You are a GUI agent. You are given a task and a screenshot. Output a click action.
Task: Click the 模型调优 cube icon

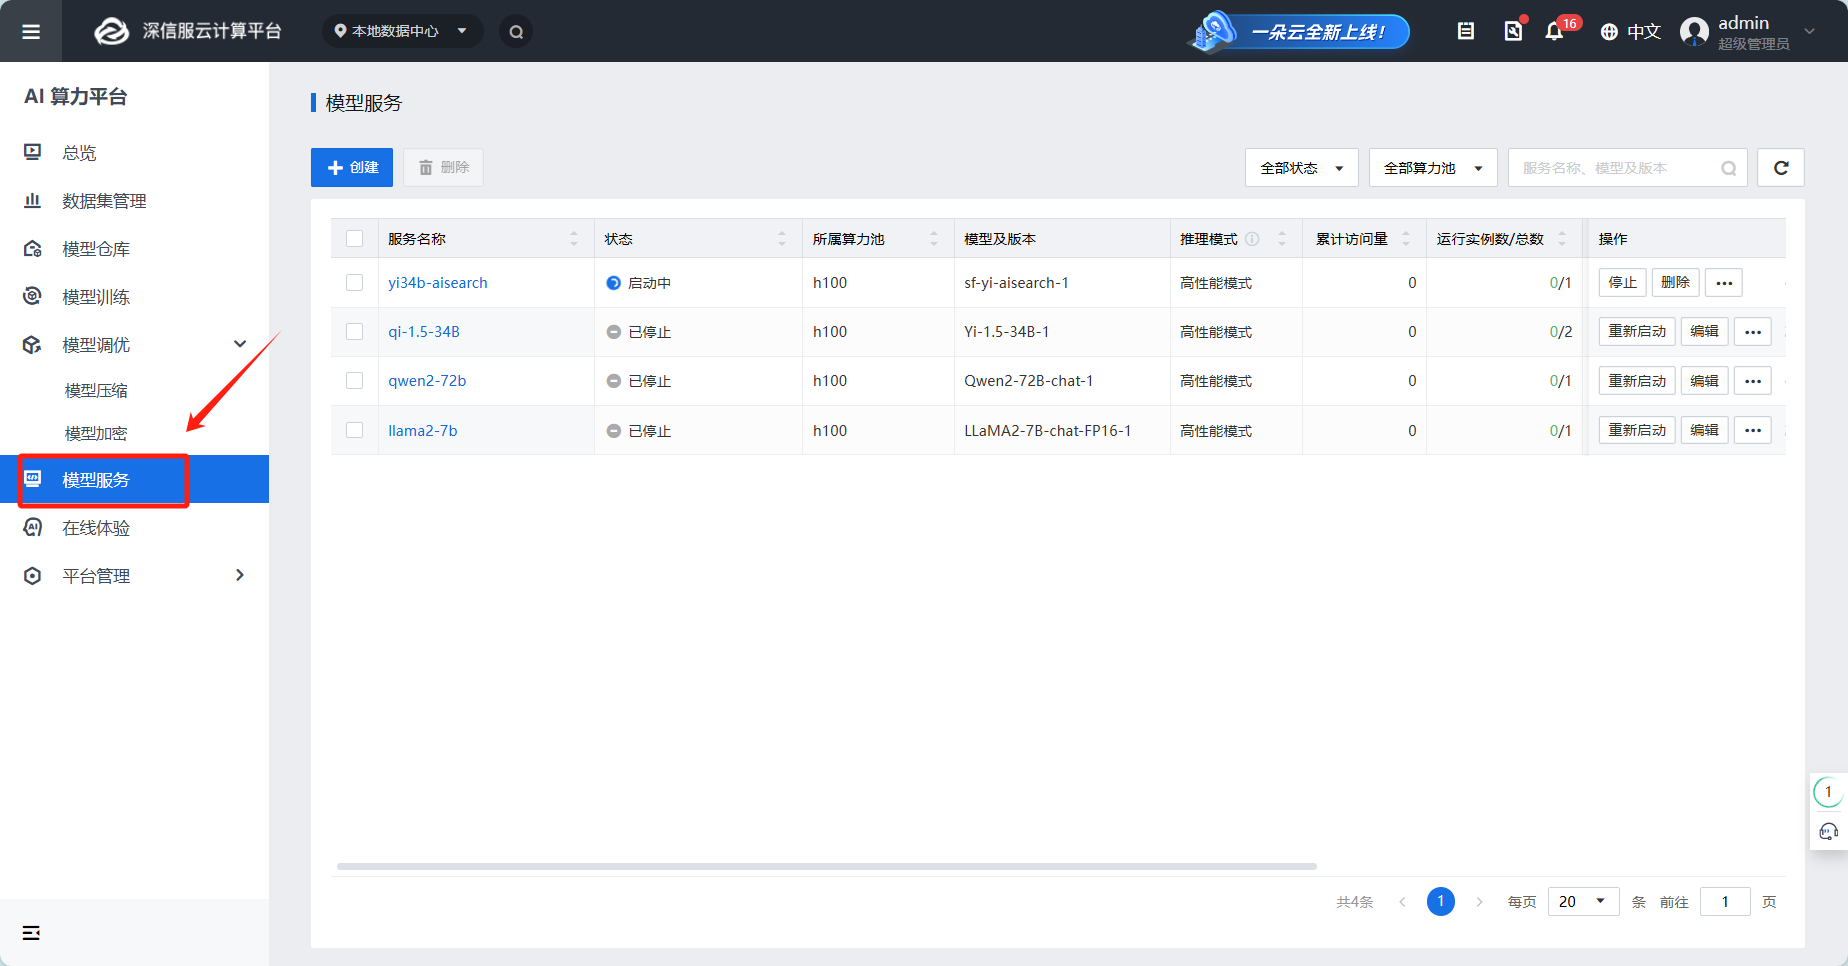tap(33, 344)
